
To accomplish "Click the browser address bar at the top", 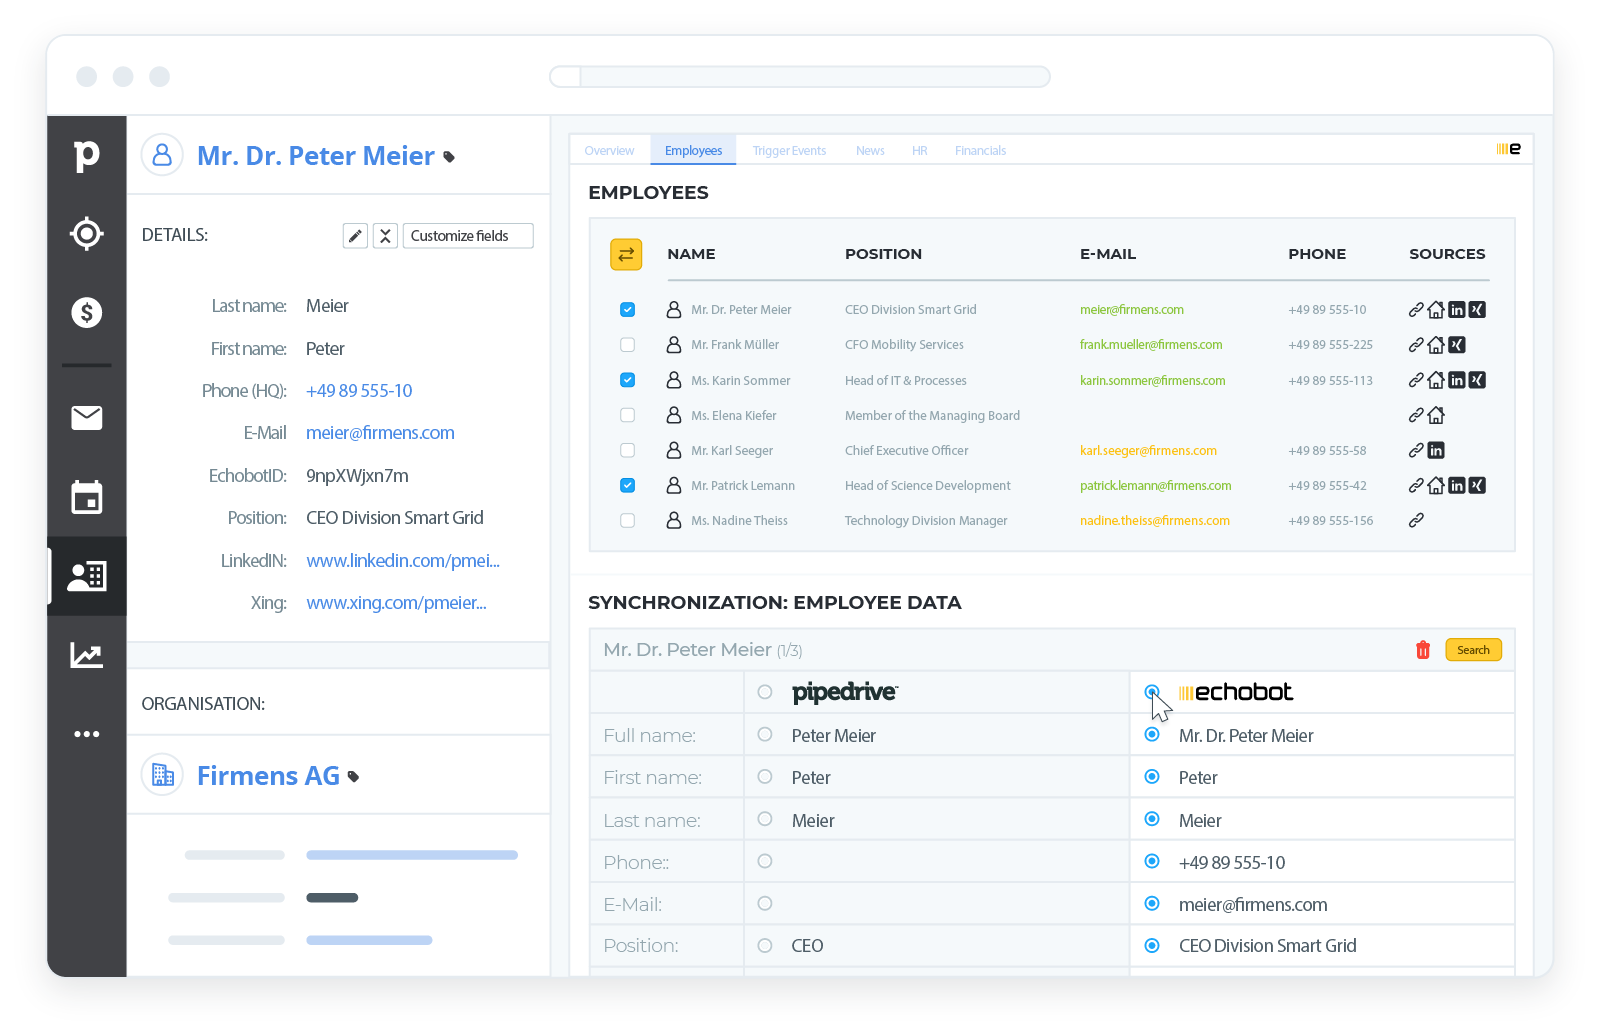I will [x=800, y=76].
